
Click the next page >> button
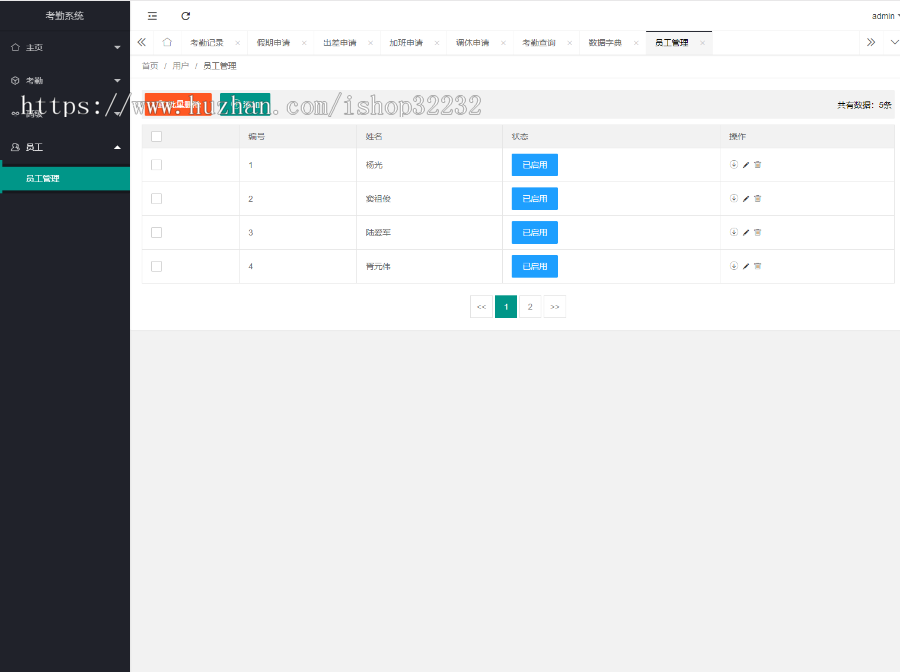554,306
